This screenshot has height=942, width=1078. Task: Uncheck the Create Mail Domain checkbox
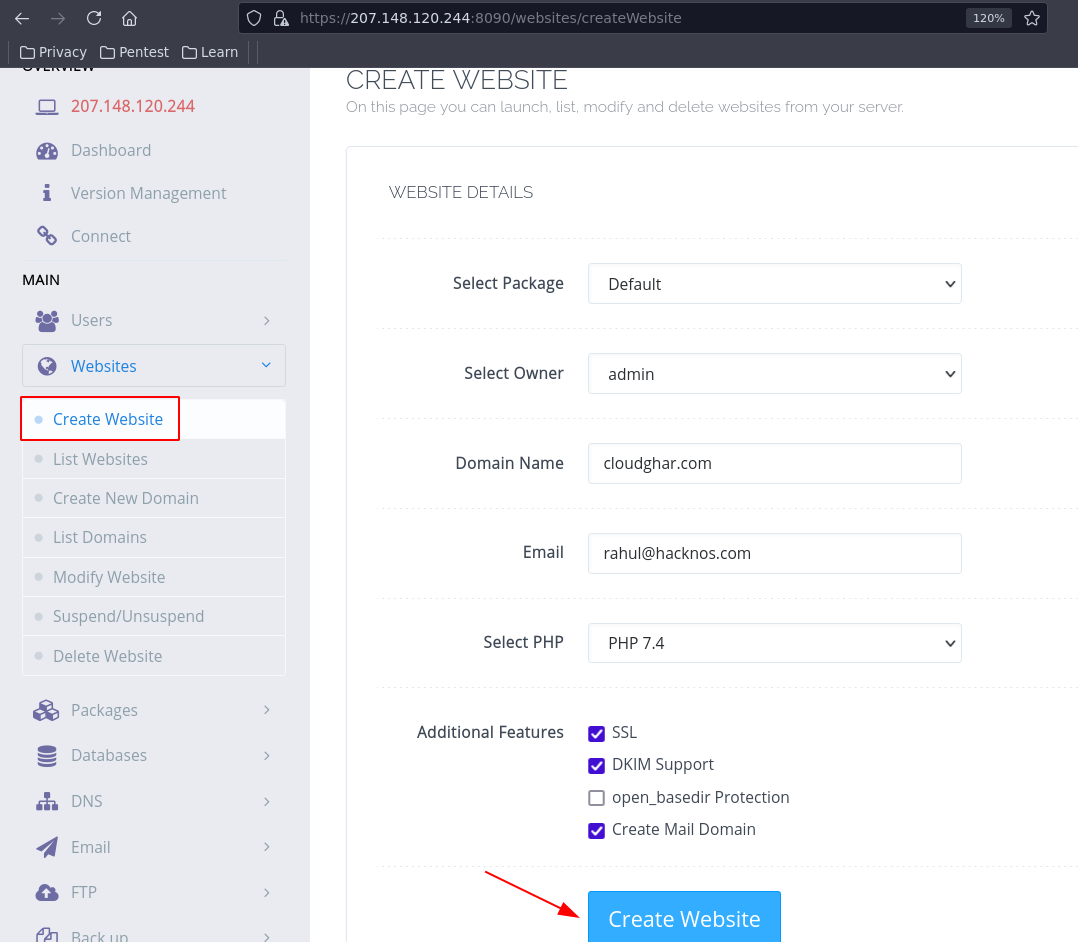(596, 831)
